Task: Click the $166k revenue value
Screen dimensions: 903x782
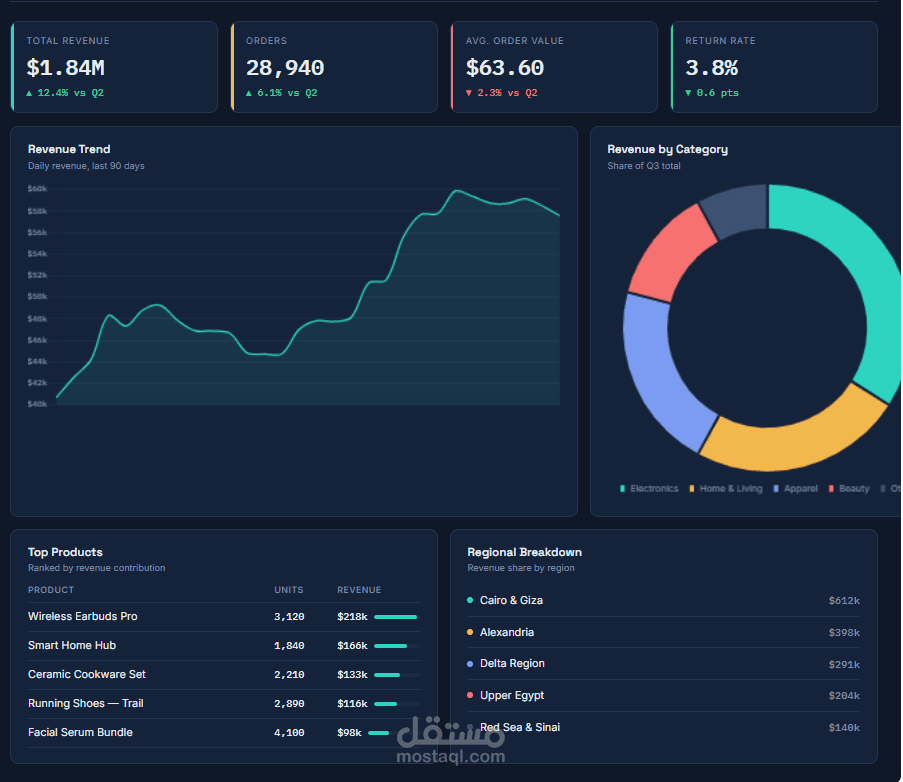Action: pyautogui.click(x=352, y=646)
